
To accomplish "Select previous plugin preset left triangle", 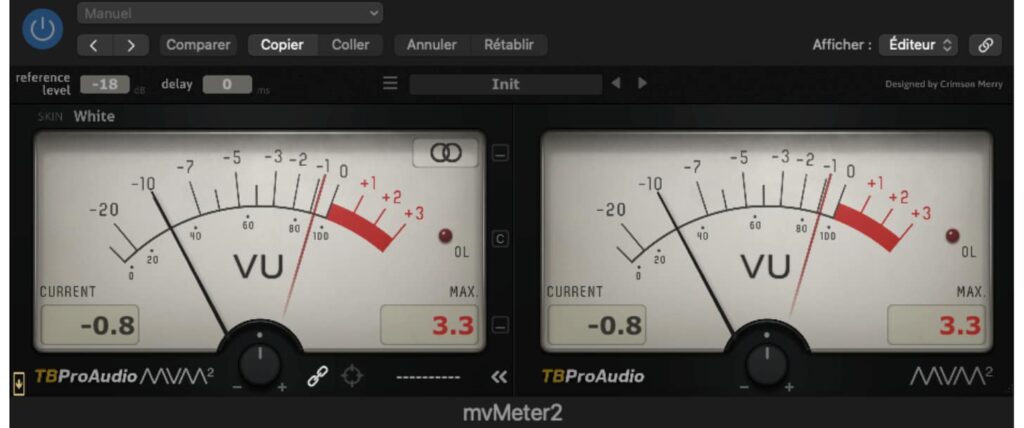I will [x=616, y=84].
